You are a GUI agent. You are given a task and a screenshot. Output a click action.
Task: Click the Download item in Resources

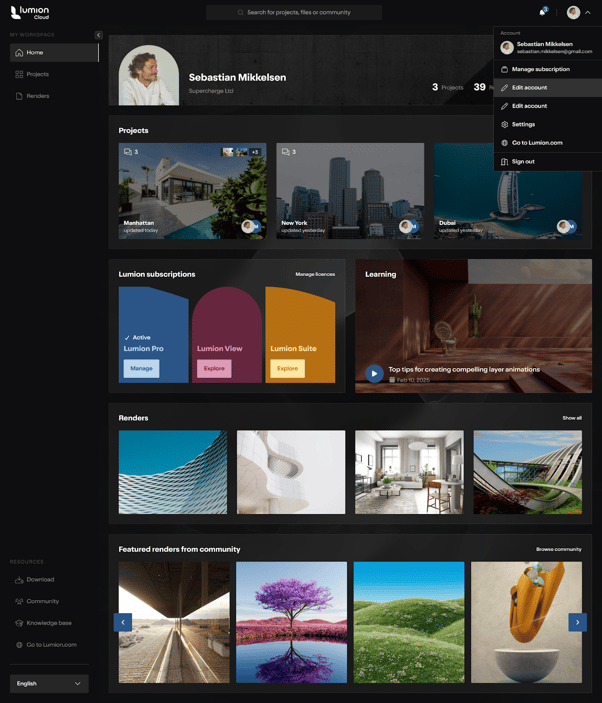coord(40,579)
